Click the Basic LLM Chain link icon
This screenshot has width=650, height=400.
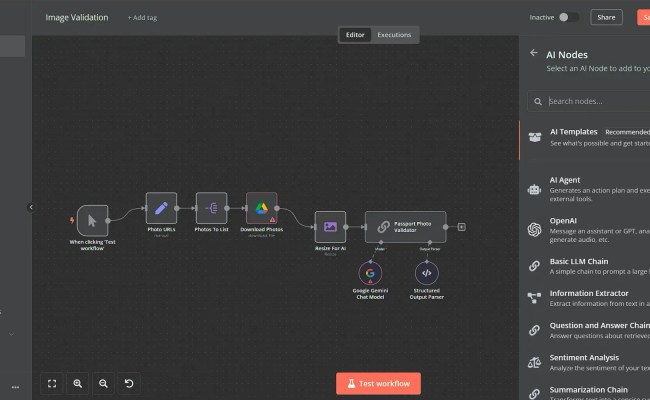534,266
